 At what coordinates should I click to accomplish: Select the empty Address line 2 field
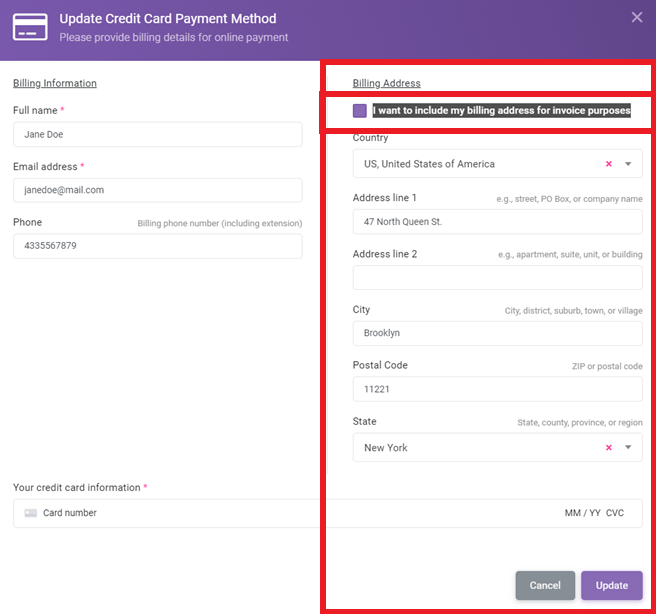(x=497, y=278)
